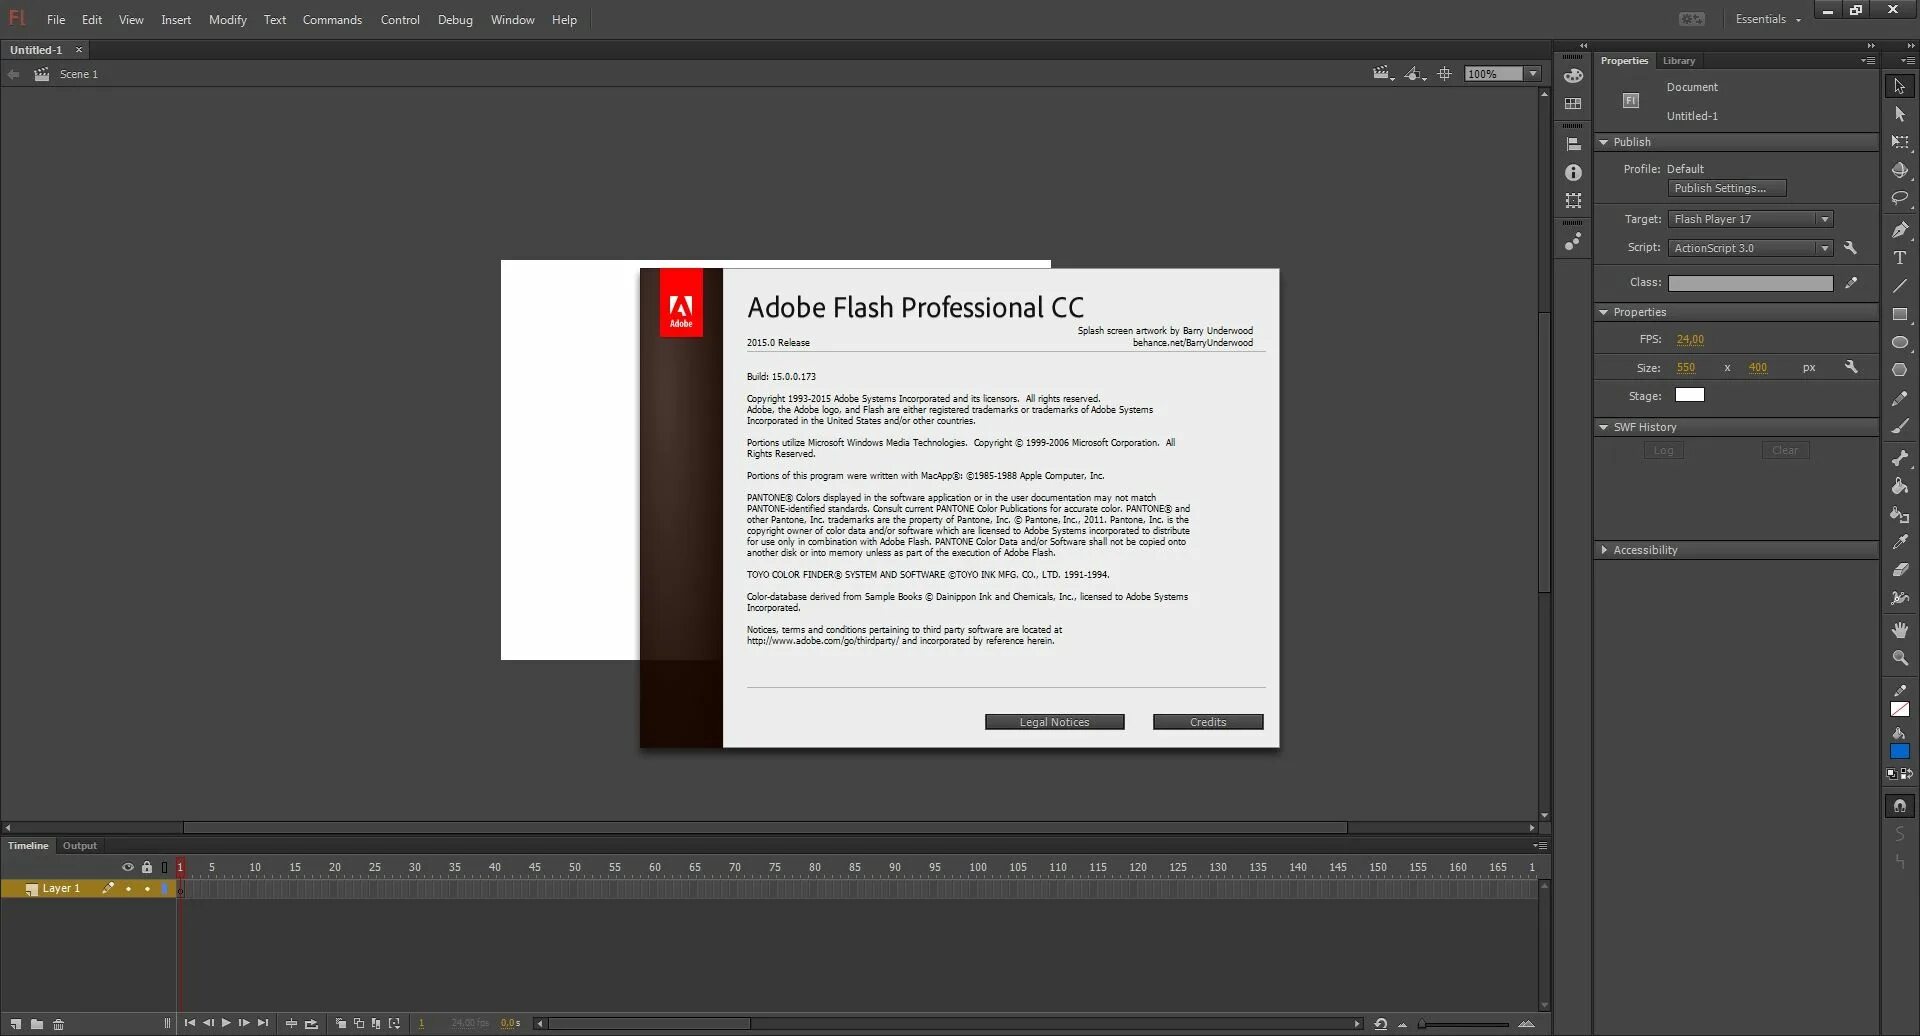Go to first frame of timeline
Viewport: 1920px width, 1036px height.
(x=189, y=1023)
